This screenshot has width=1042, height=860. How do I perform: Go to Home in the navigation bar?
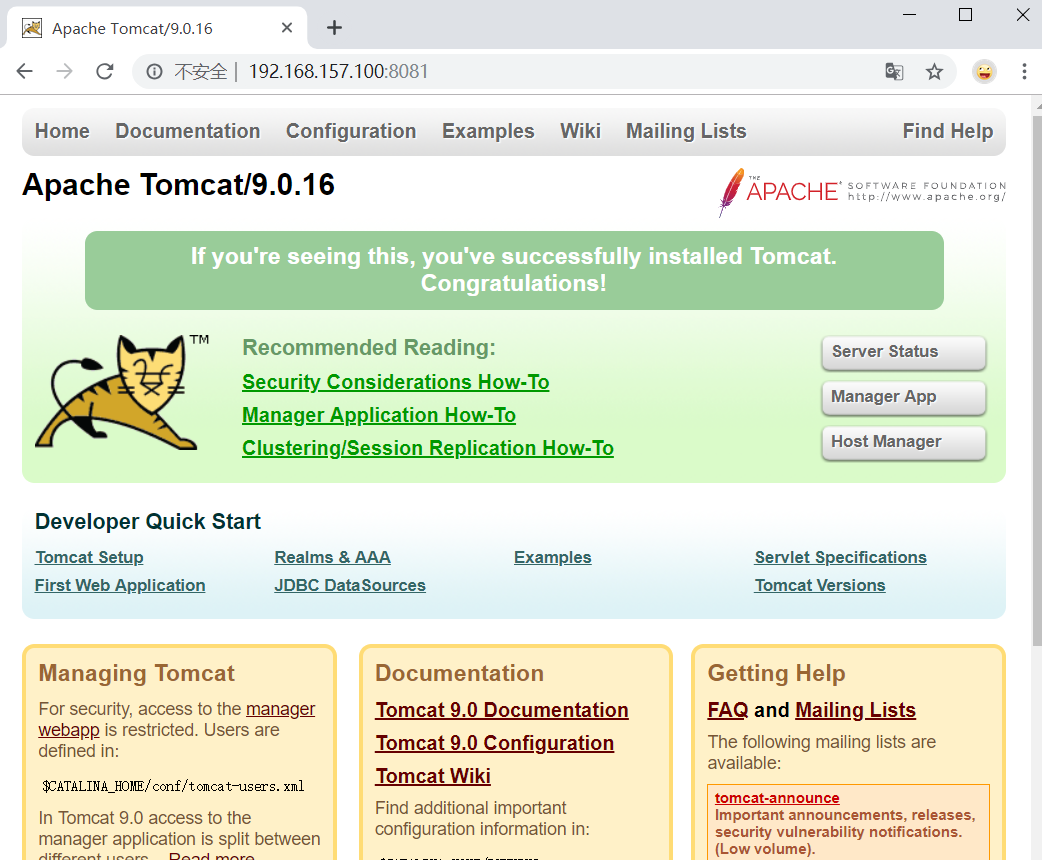point(62,131)
